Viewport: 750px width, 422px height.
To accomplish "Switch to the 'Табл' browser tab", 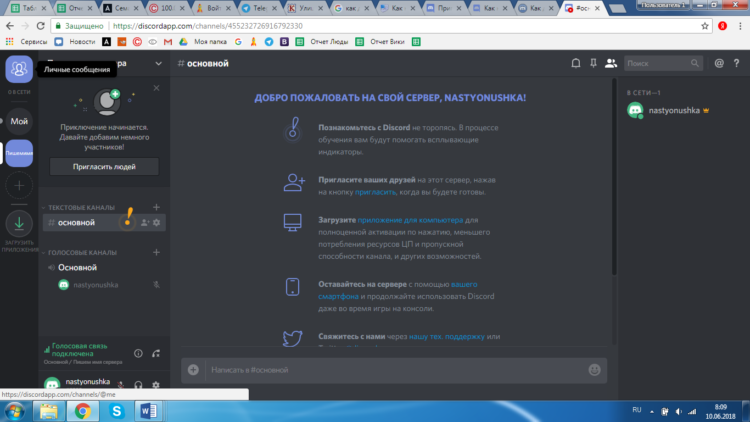I will click(29, 8).
